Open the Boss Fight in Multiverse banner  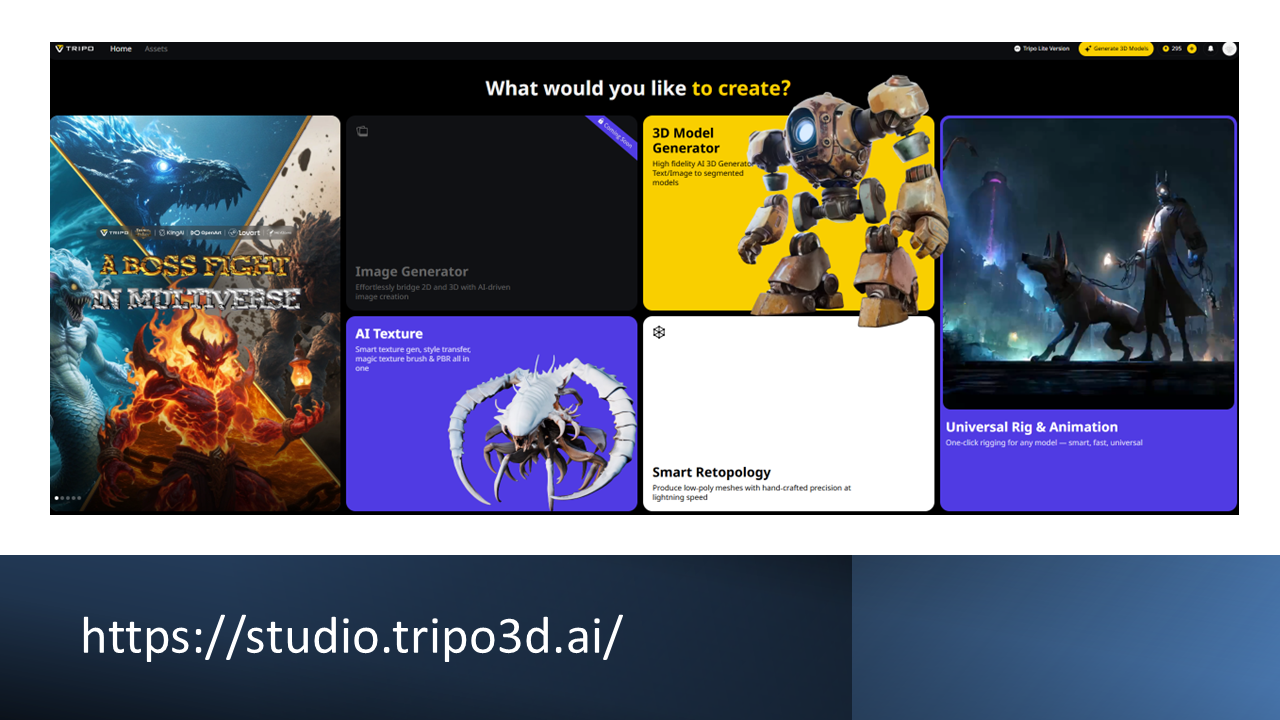195,313
